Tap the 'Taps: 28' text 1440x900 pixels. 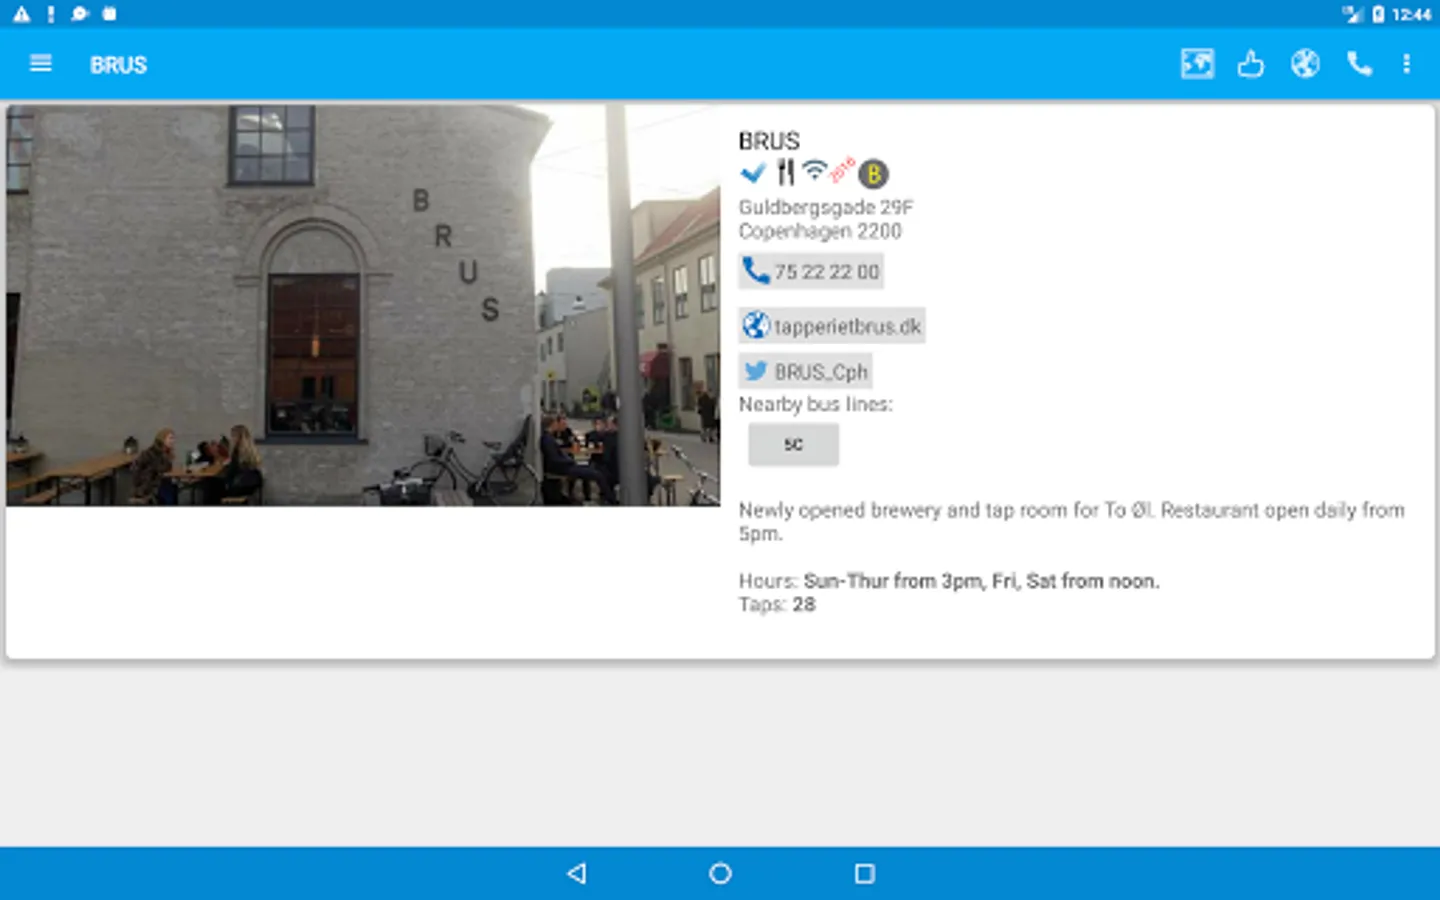coord(777,604)
